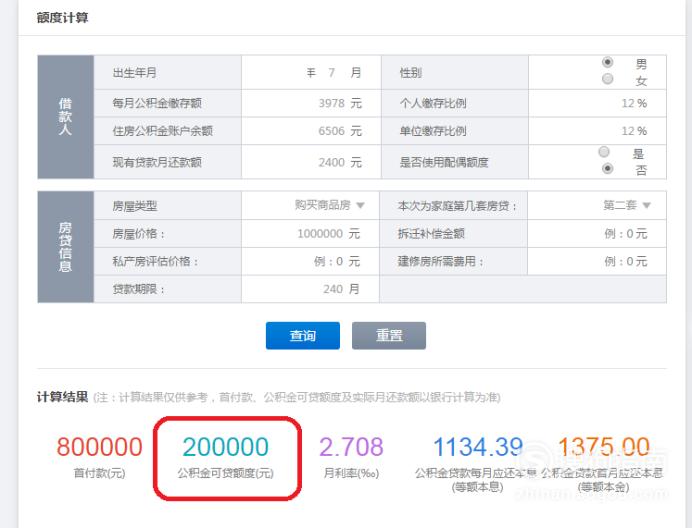
Task: Click the 200000 公积金可贷额度 result value
Action: [x=226, y=447]
